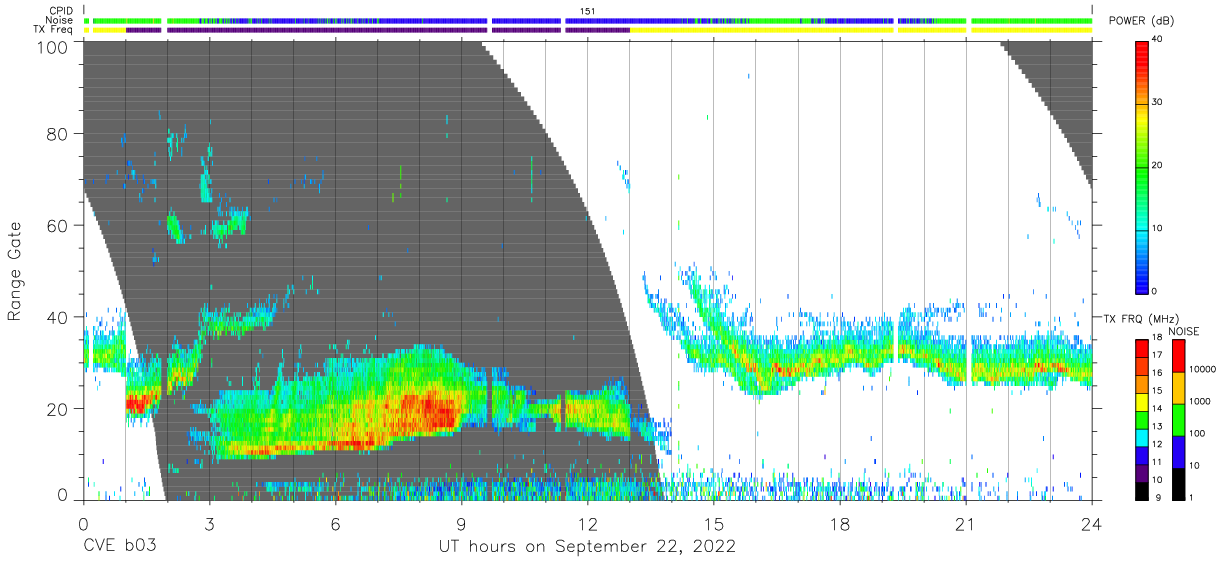Click the NOISE color bar's green segment

pos(1178,420)
